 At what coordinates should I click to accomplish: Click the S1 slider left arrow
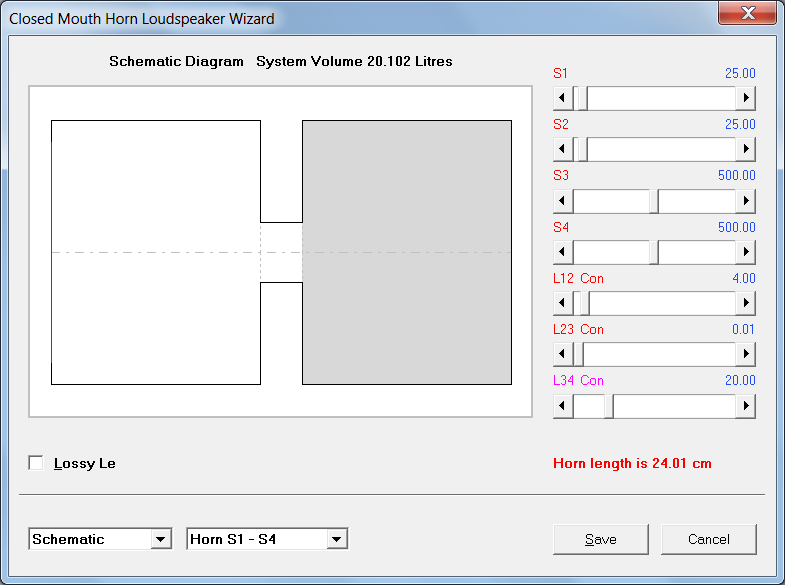click(563, 98)
